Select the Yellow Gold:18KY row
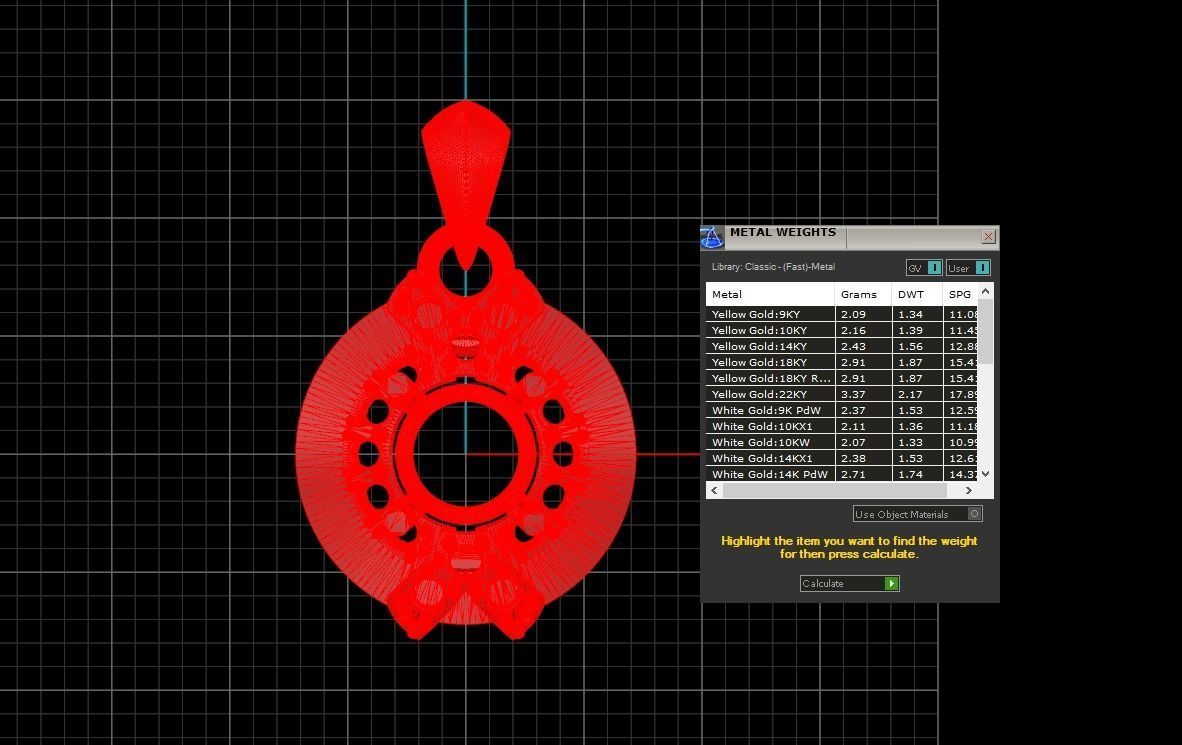This screenshot has height=745, width=1182. [841, 362]
